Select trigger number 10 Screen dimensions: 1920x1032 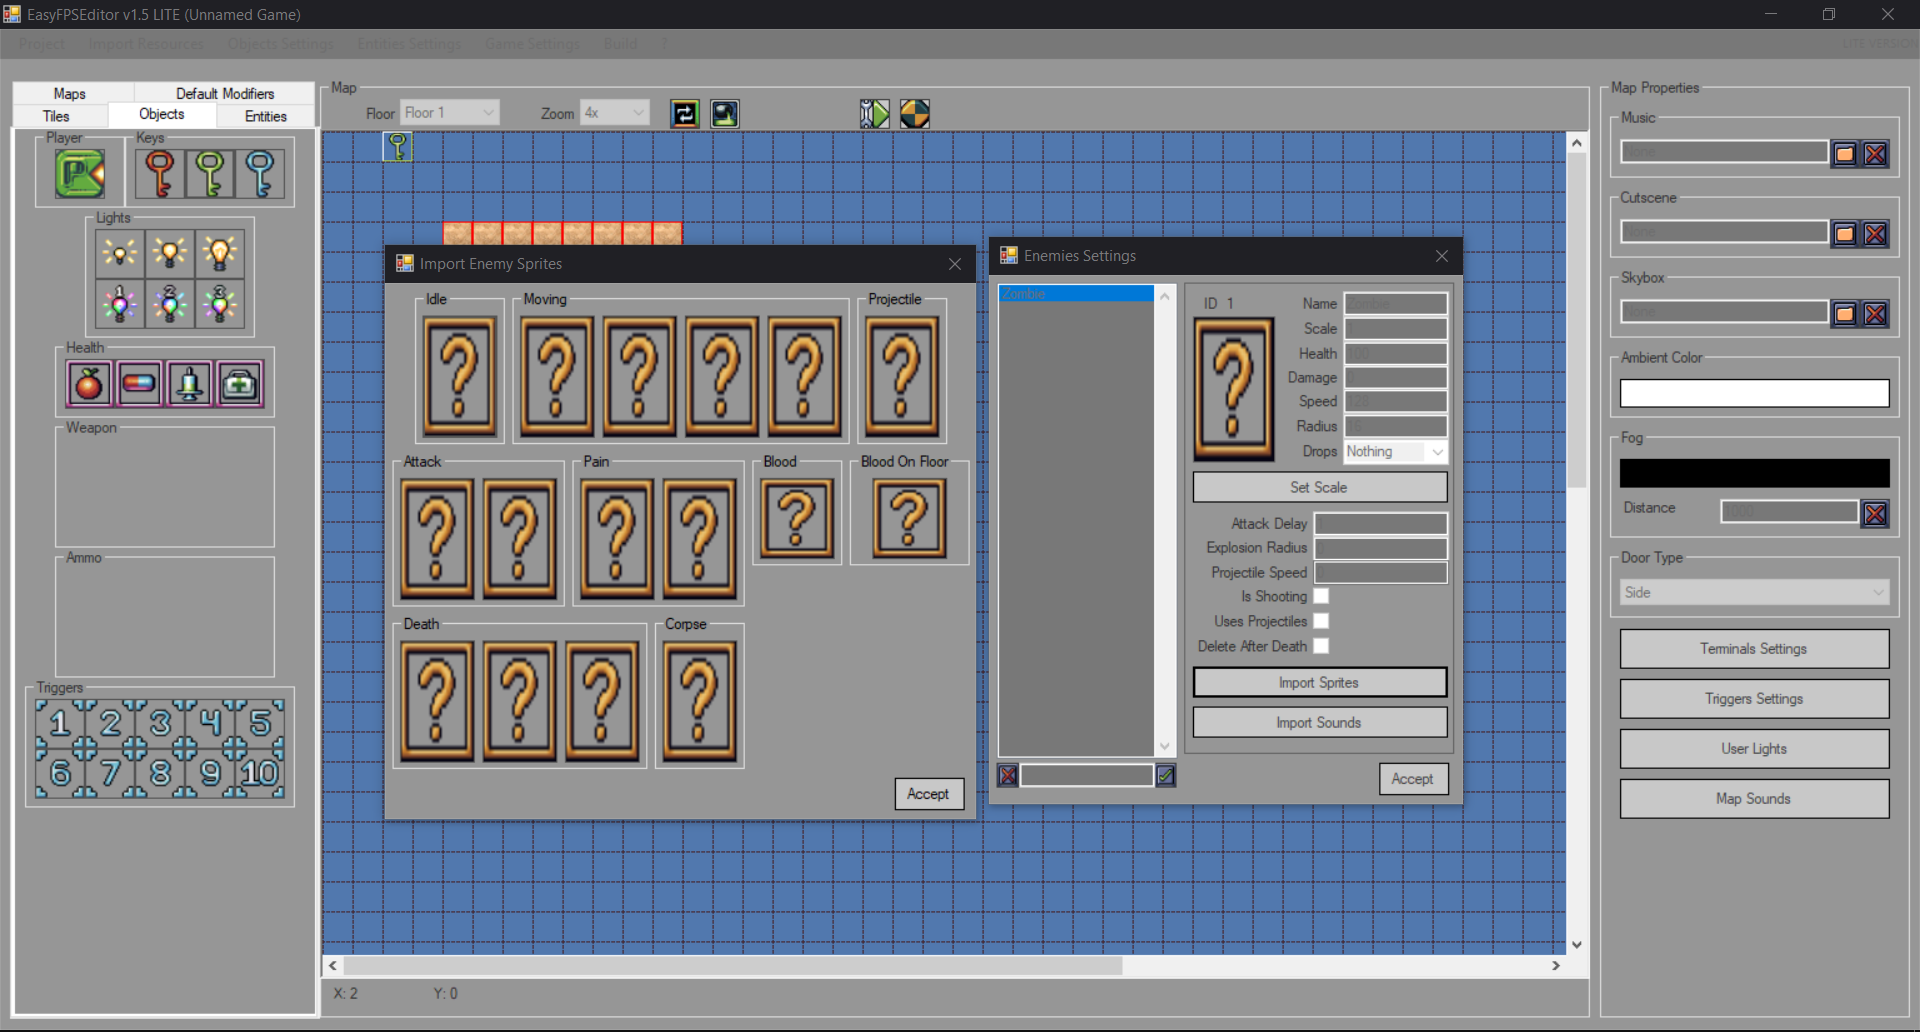(260, 773)
